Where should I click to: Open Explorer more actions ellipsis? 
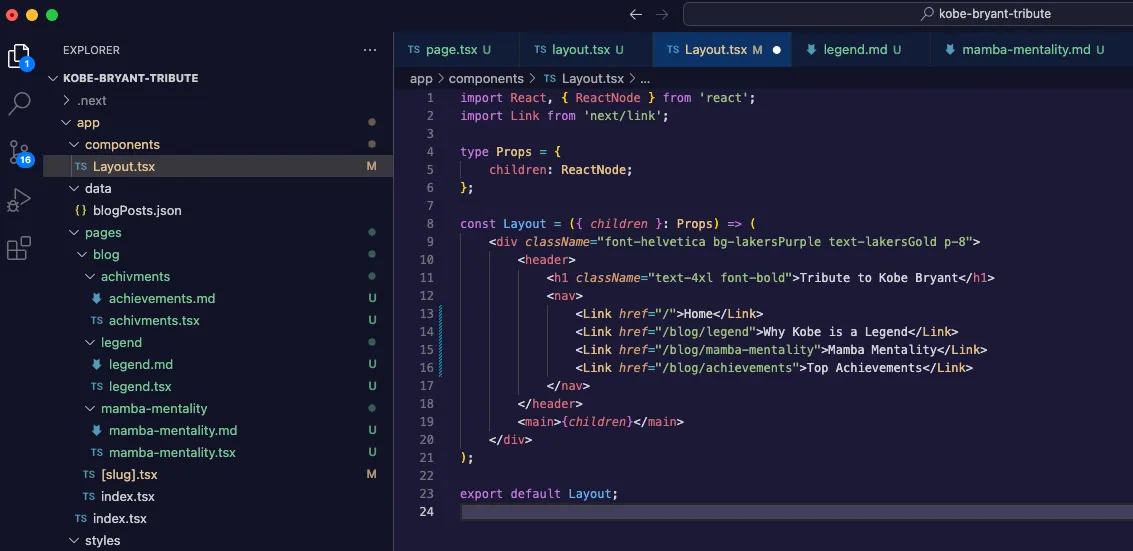370,50
